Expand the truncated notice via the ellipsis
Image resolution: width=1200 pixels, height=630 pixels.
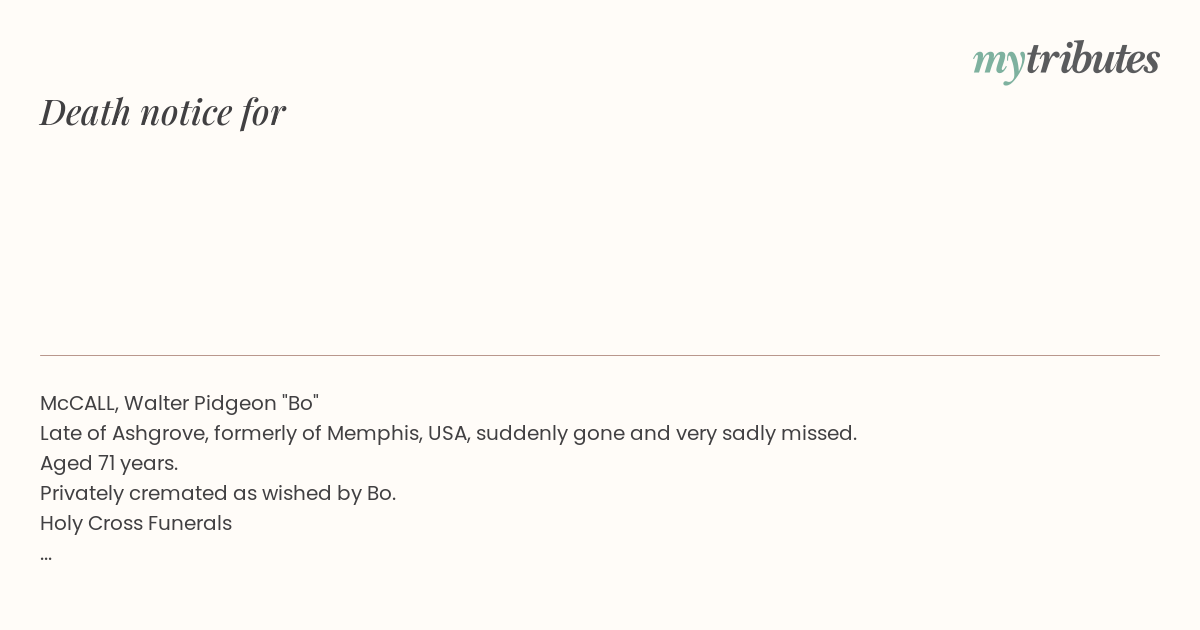tap(46, 558)
